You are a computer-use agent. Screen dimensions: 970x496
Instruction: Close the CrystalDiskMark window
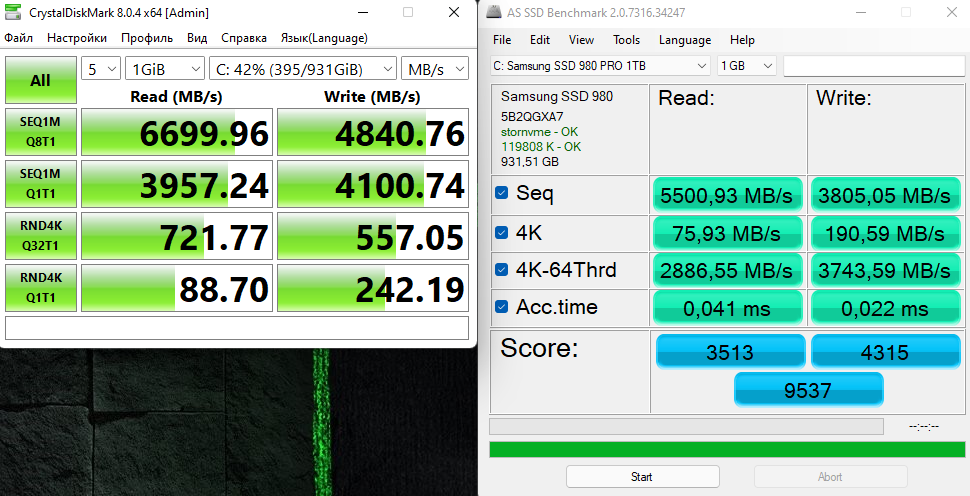[454, 12]
